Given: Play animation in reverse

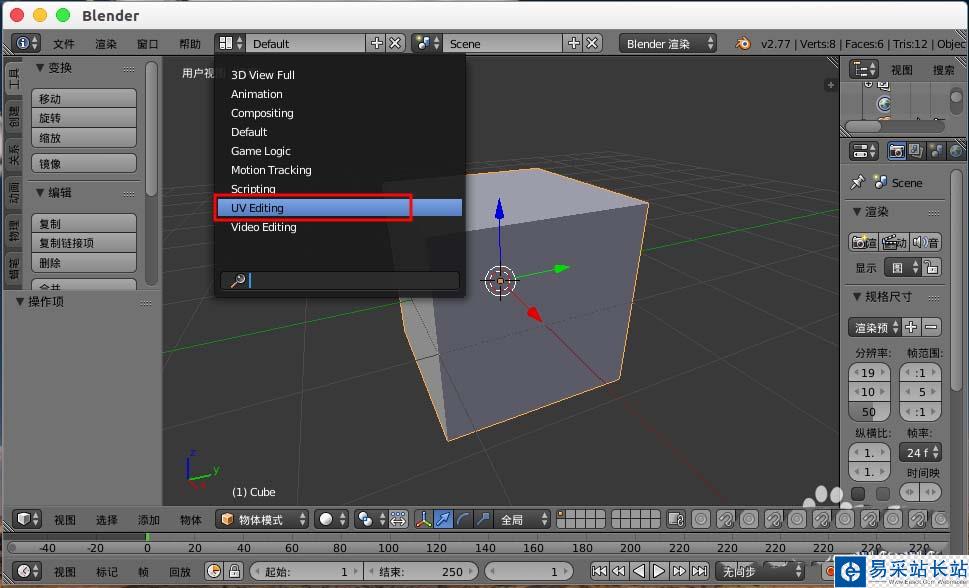Looking at the screenshot, I should coord(639,571).
